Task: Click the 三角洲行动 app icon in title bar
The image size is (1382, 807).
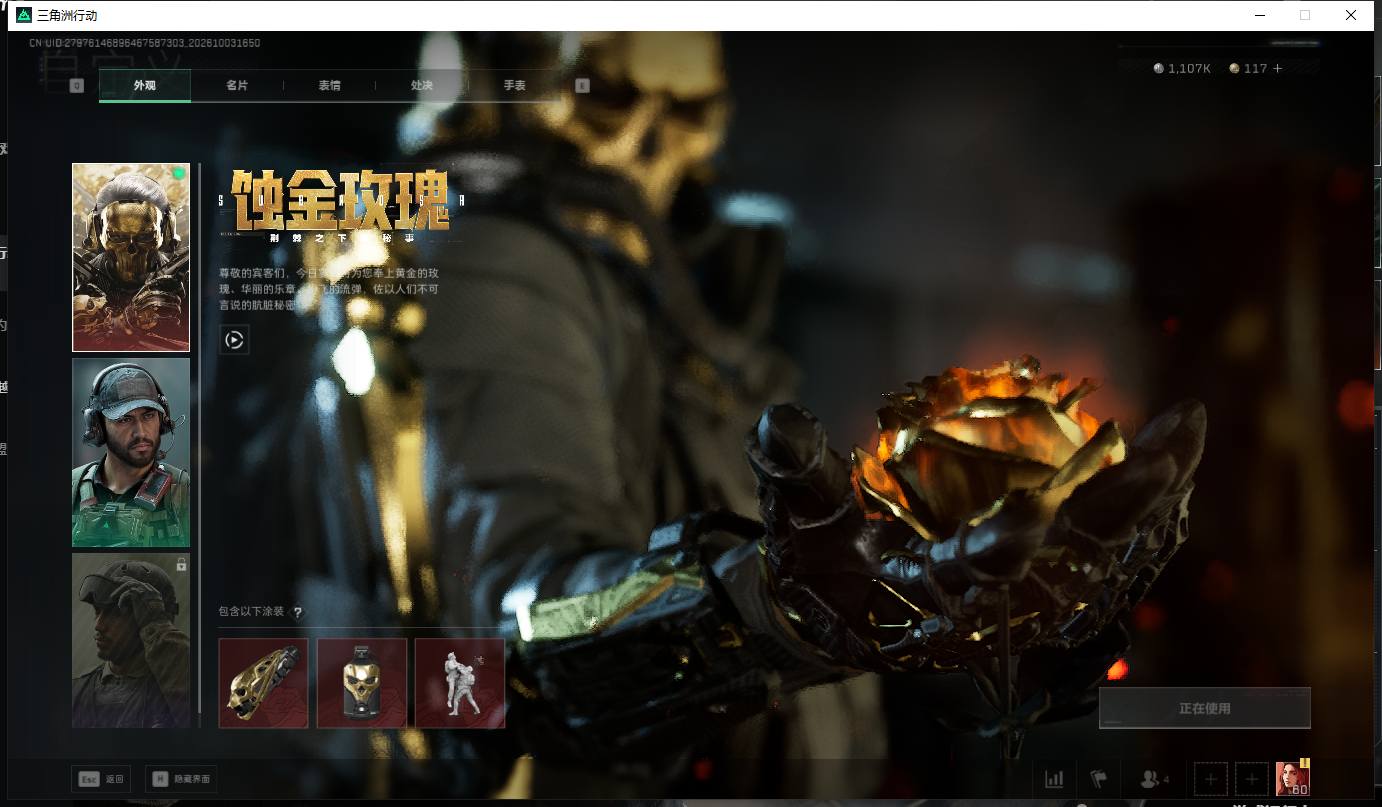Action: 24,15
